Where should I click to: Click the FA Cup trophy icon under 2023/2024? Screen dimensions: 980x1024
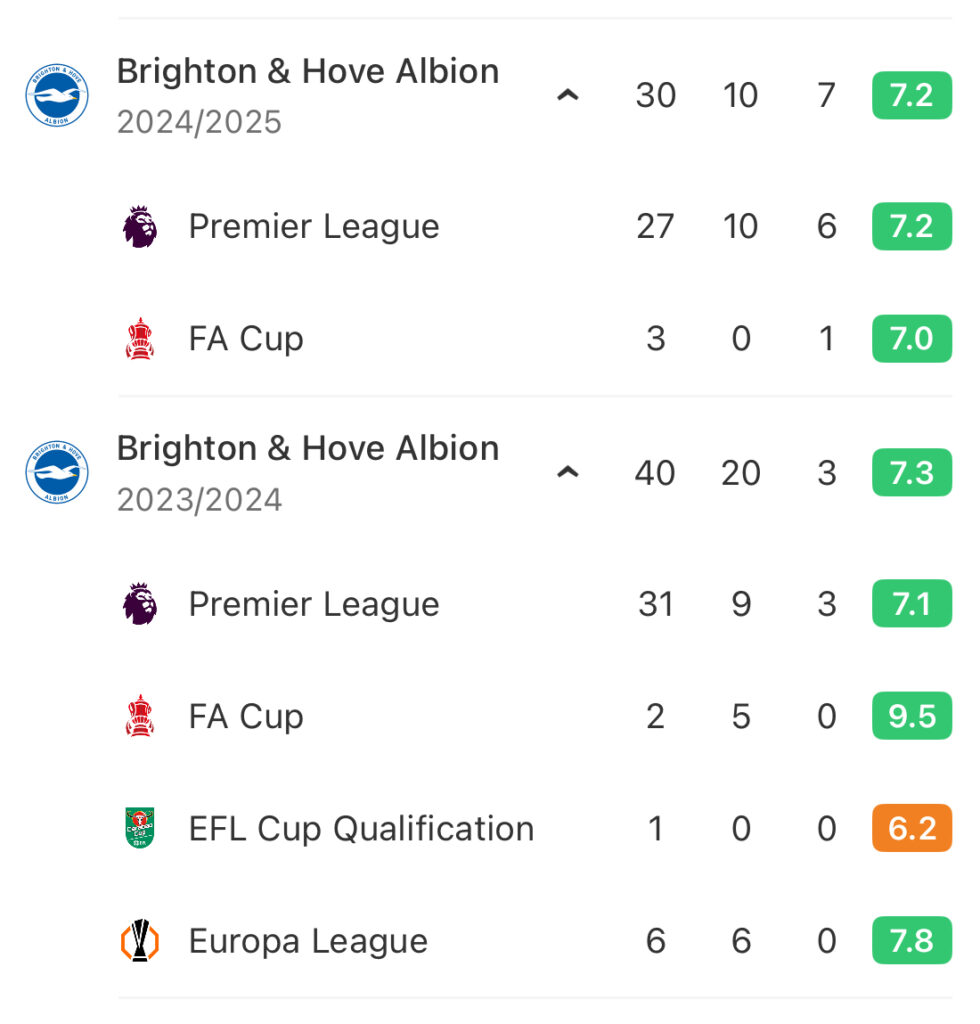pos(140,716)
